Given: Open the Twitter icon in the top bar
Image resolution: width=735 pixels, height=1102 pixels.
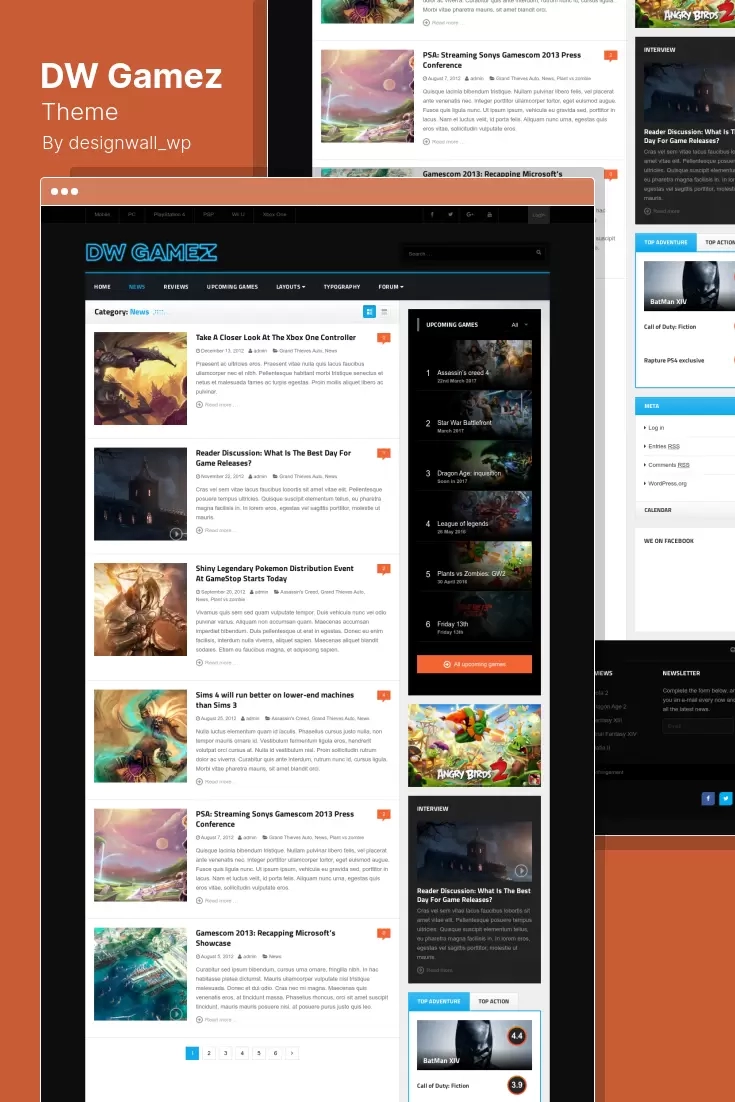Looking at the screenshot, I should coord(450,214).
